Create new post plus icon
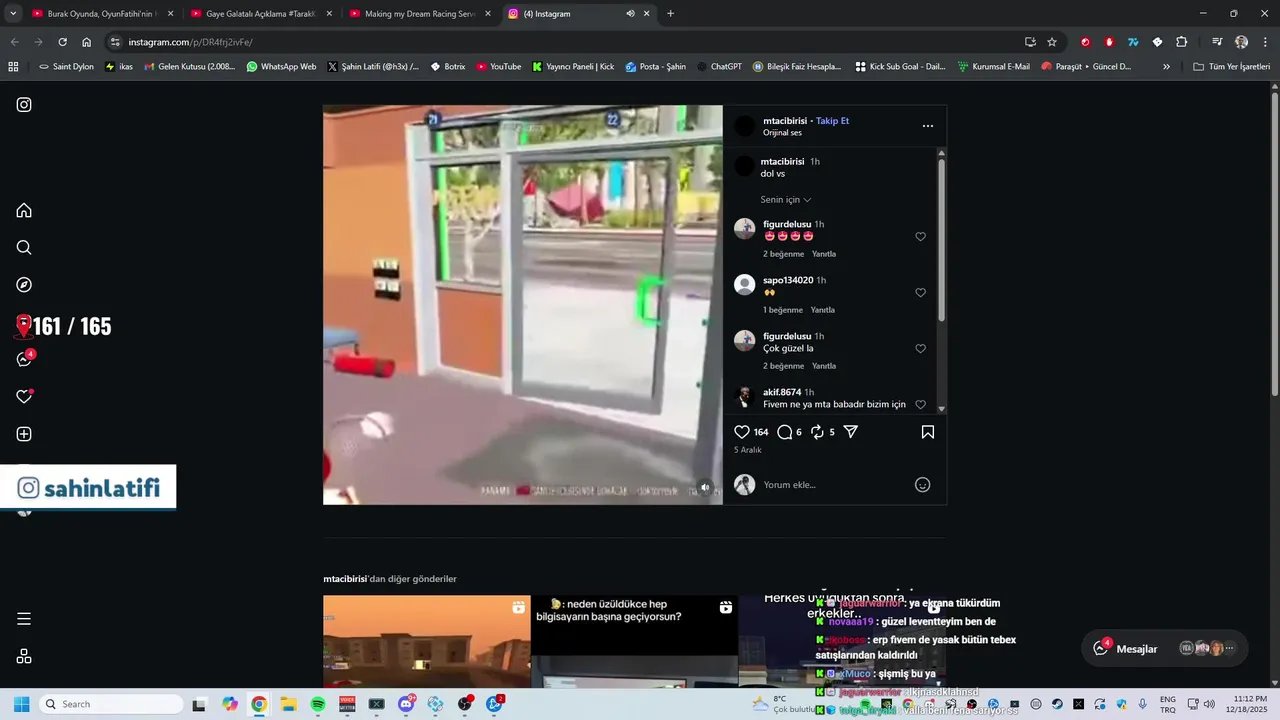The width and height of the screenshot is (1280, 720). click(24, 434)
